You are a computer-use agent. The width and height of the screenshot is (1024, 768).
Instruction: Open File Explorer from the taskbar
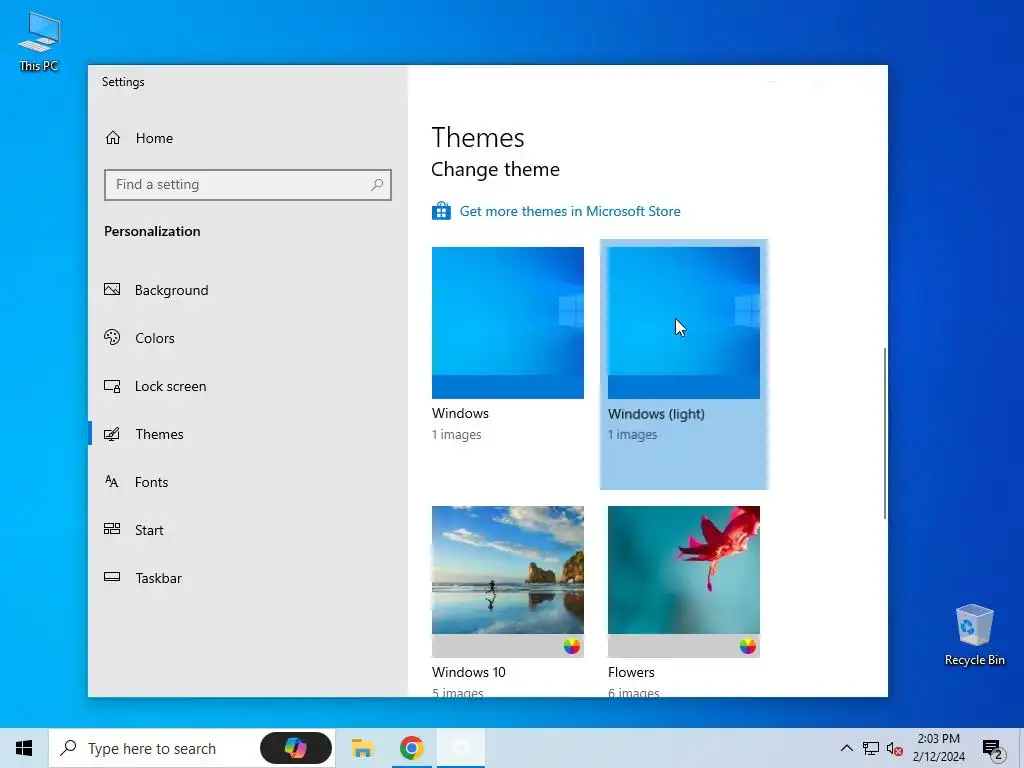pyautogui.click(x=362, y=748)
